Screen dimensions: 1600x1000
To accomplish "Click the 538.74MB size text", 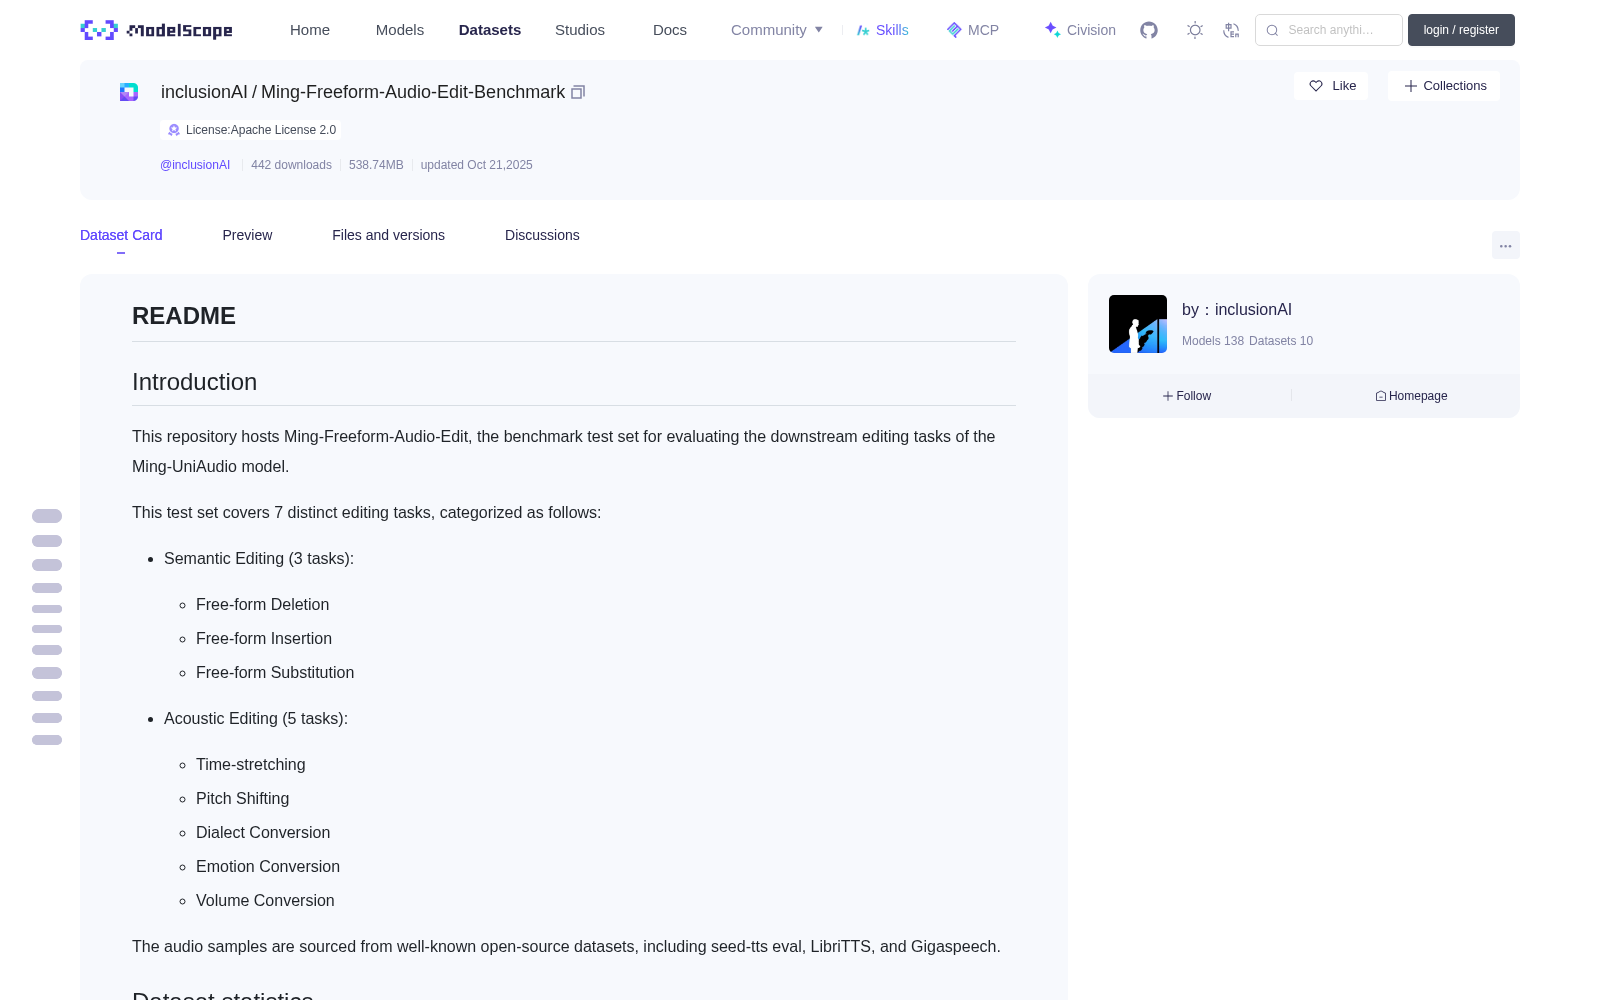I will point(376,165).
